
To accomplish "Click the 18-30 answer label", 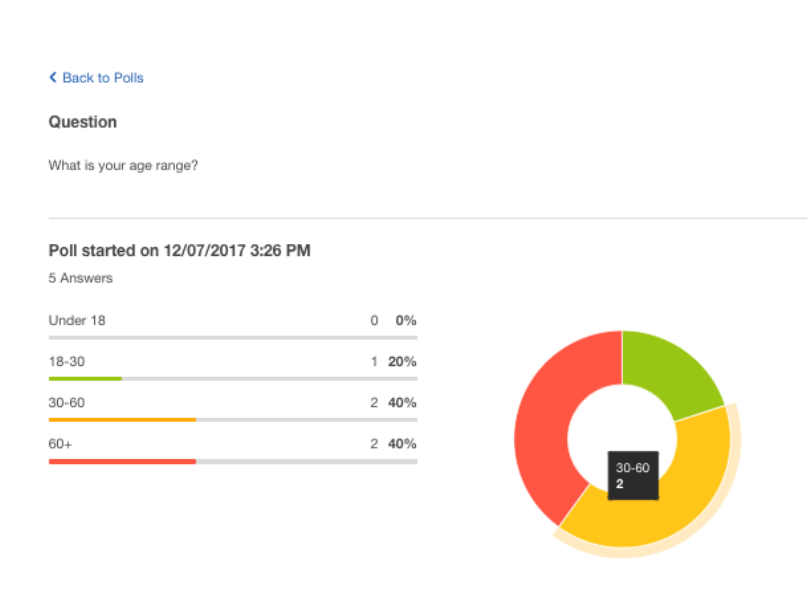I will [x=67, y=361].
